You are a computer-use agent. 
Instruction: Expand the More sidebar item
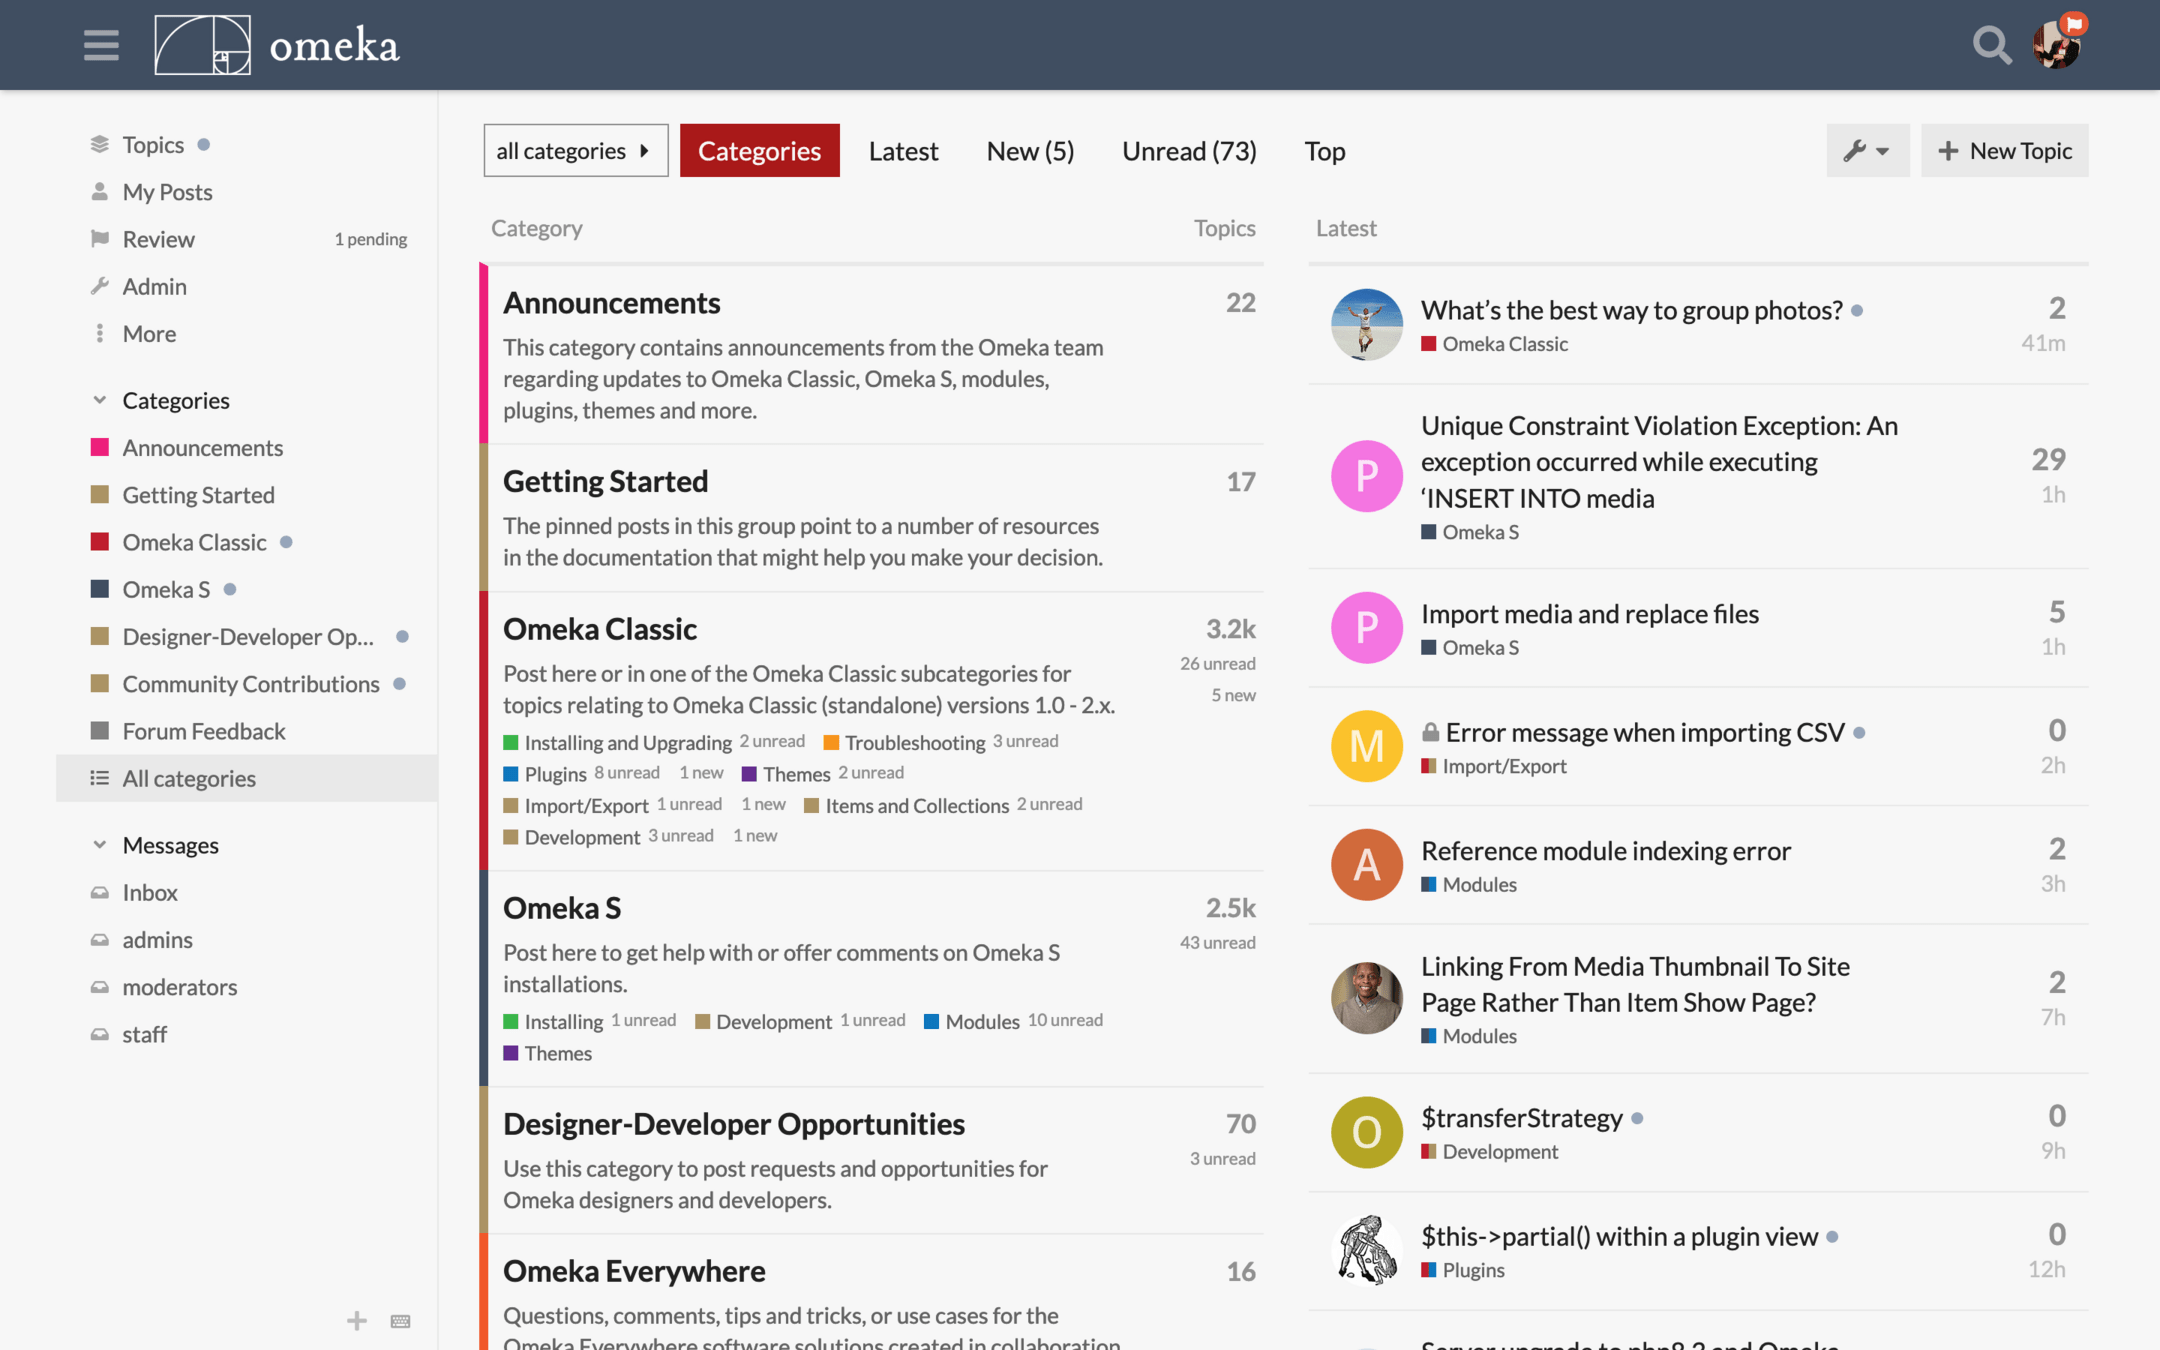149,333
